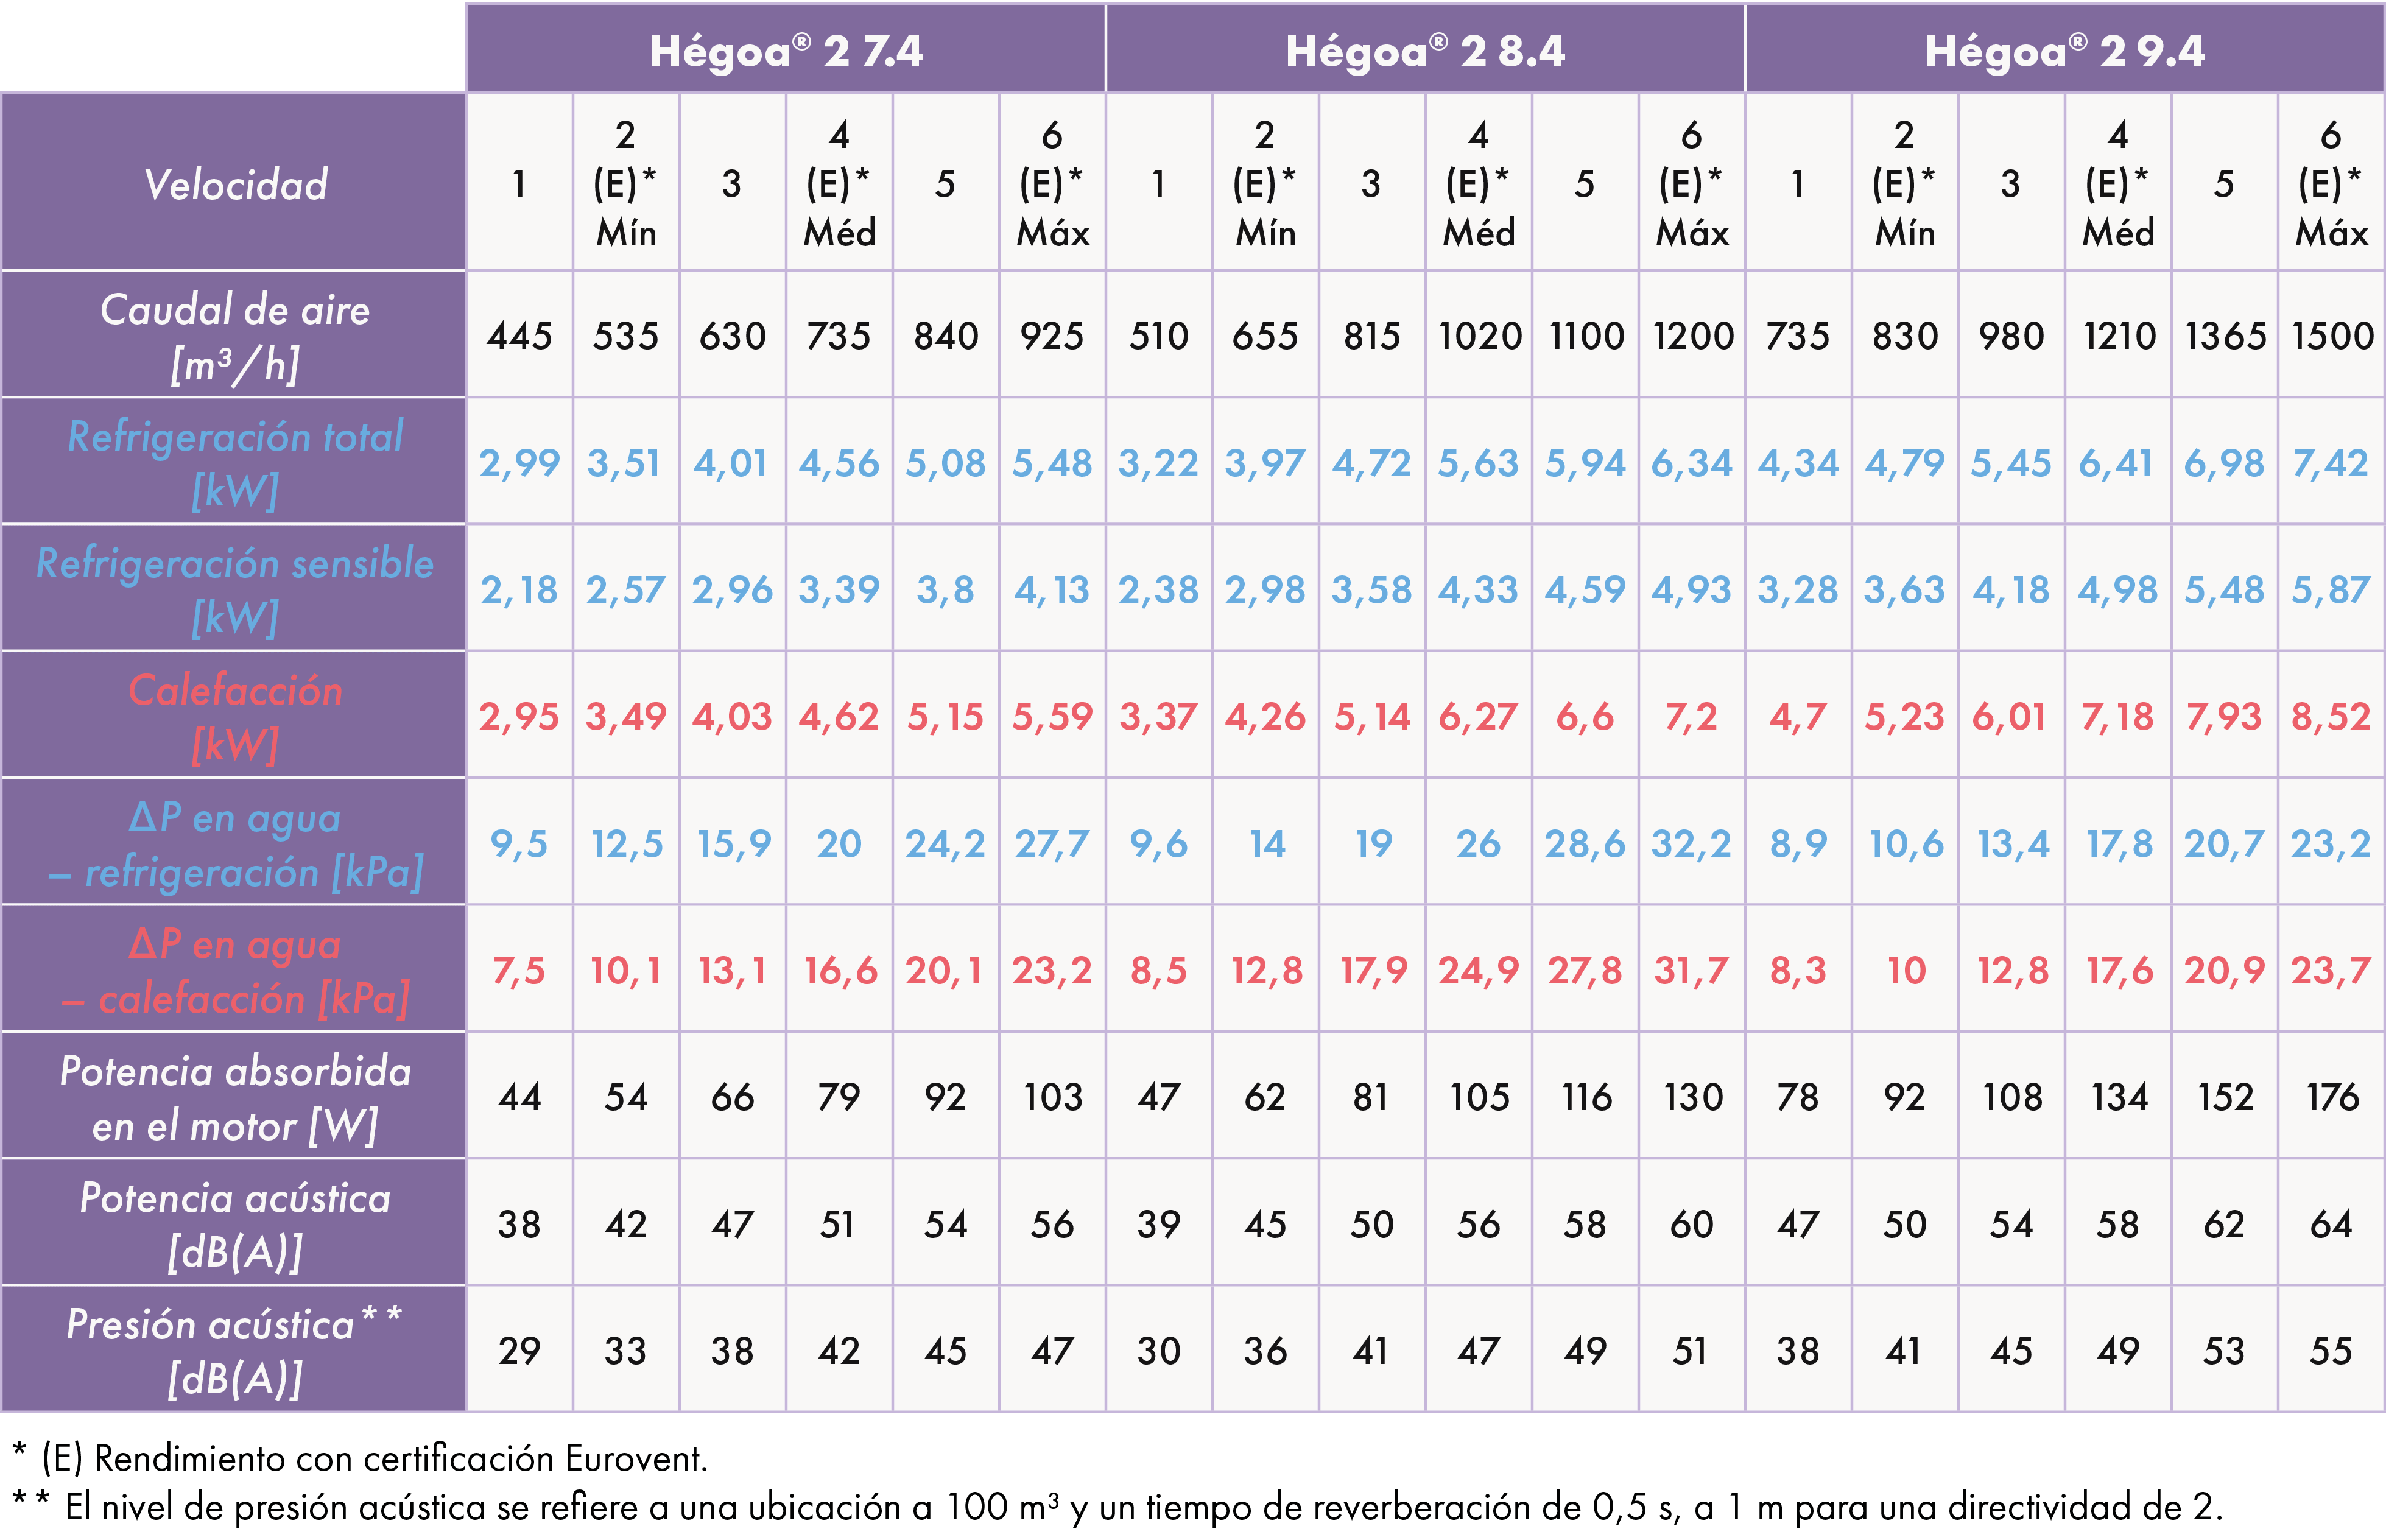Screen dimensions: 2386x1540
Task: Click the Potencia acústica row label
Action: coord(235,1223)
